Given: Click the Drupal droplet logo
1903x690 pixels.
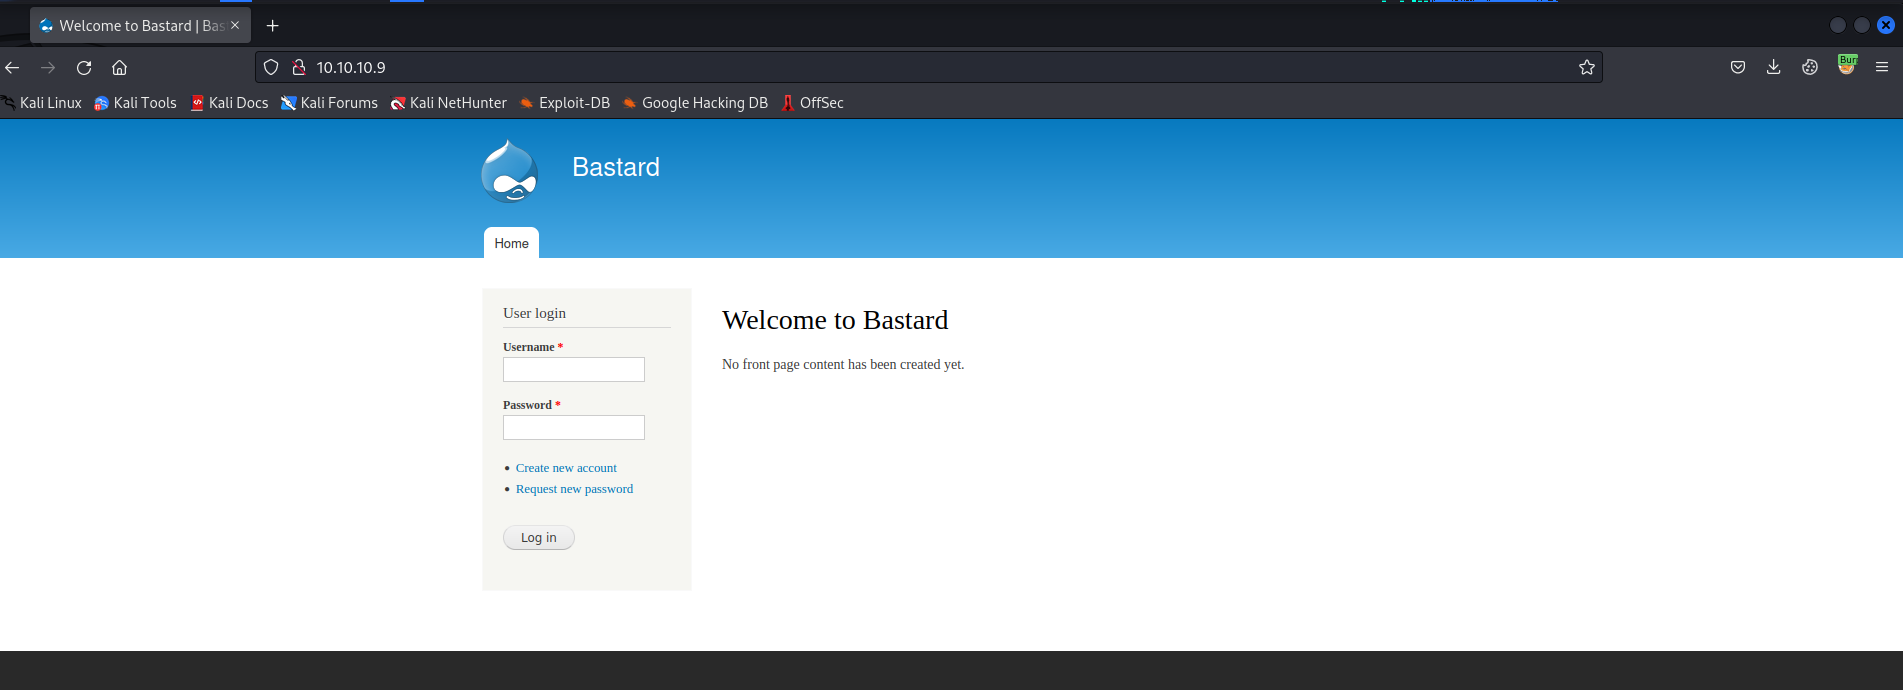Looking at the screenshot, I should [510, 172].
